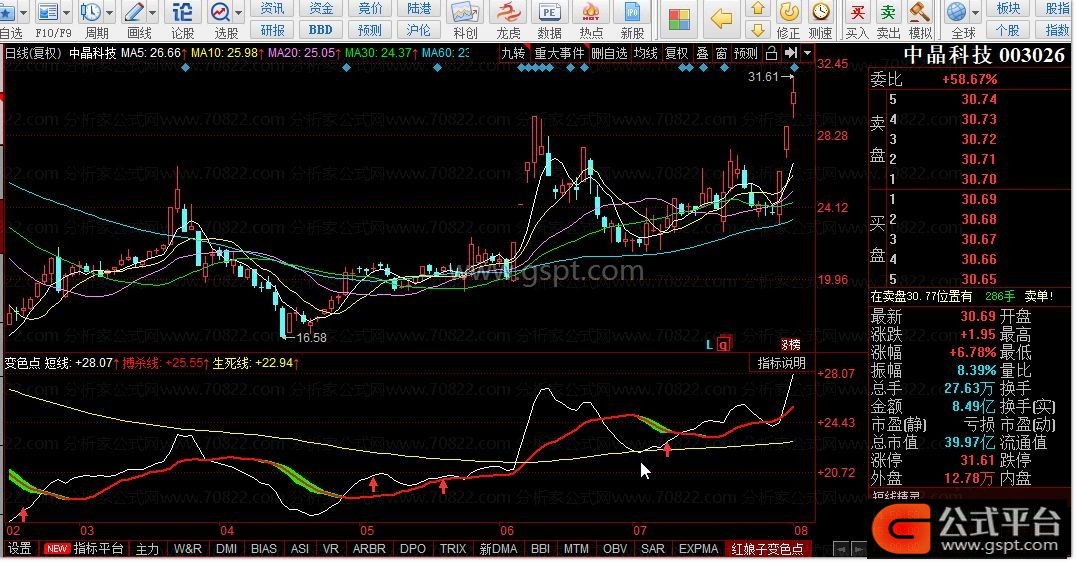Screen dimensions: 1077x562
Task: Toggle the 九转 indicator
Action: (514, 53)
